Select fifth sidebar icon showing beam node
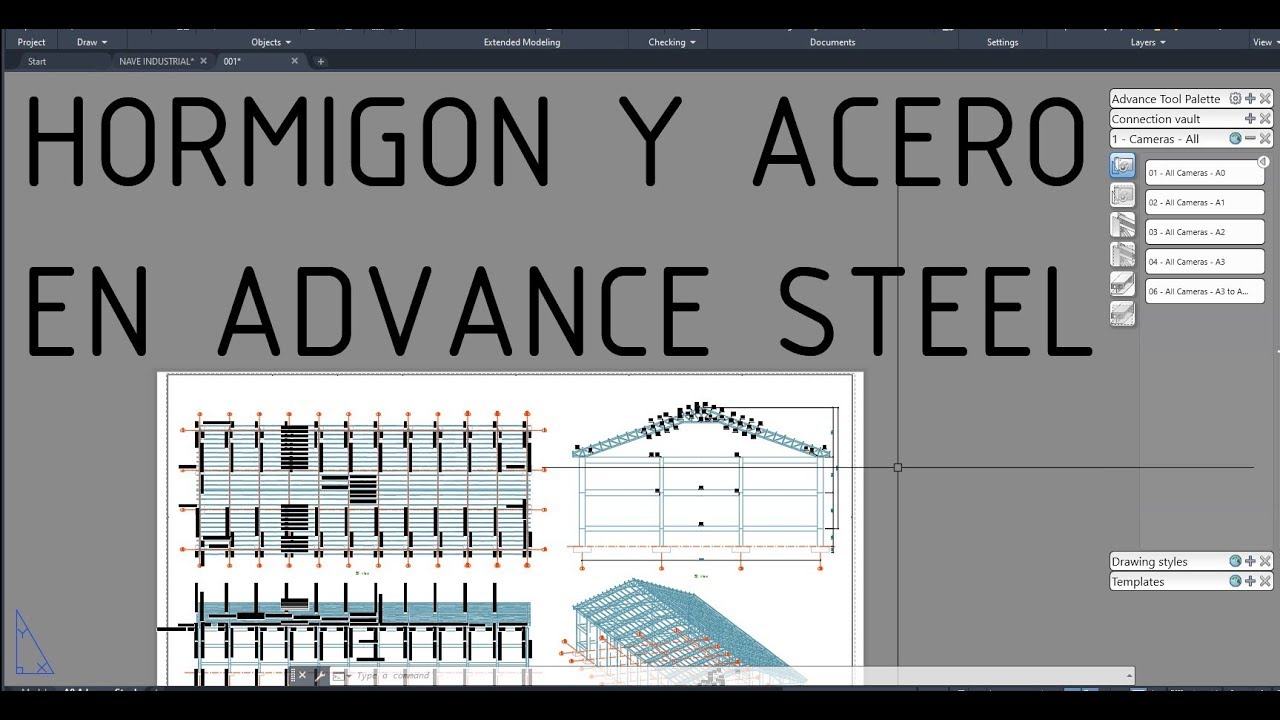The image size is (1280, 720). (x=1123, y=284)
